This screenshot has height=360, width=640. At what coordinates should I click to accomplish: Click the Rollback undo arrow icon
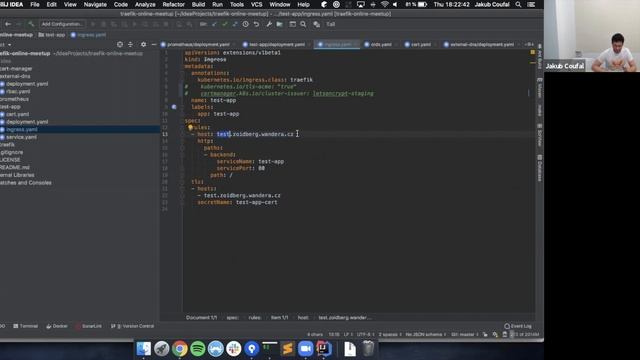tap(256, 24)
